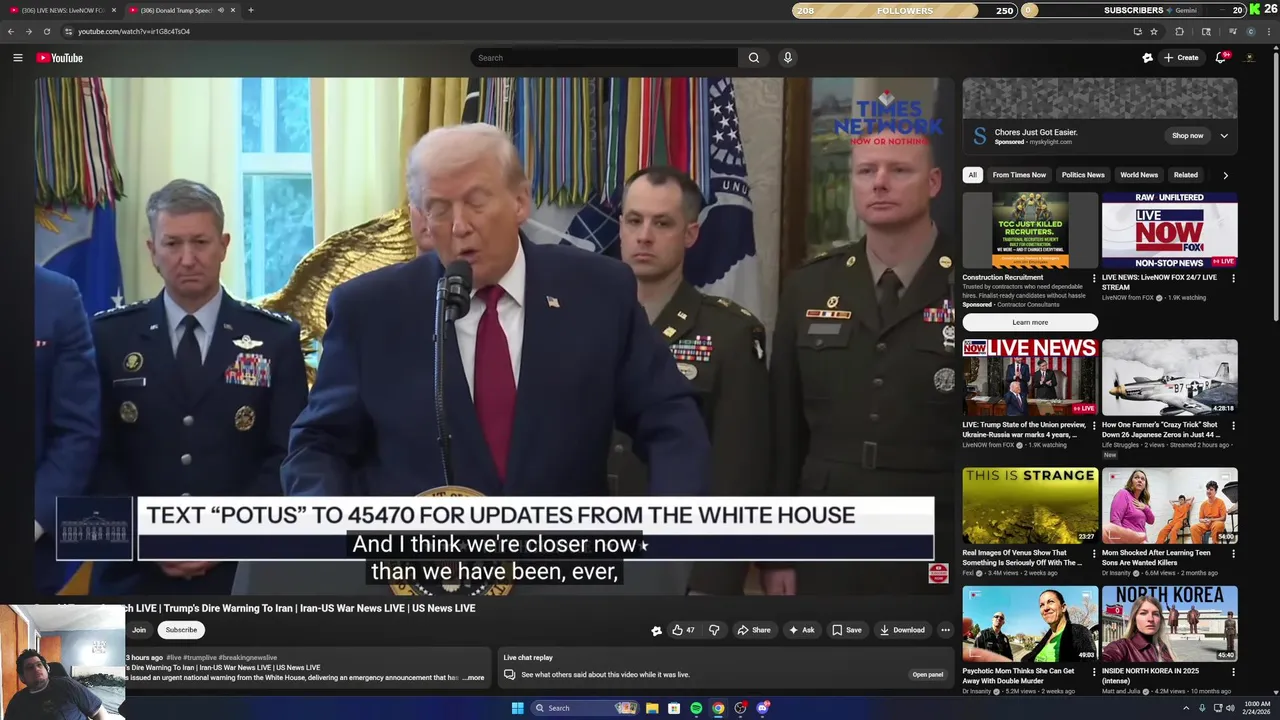Viewport: 1280px width, 720px height.
Task: Go to the YouTube home logo
Action: coord(60,58)
